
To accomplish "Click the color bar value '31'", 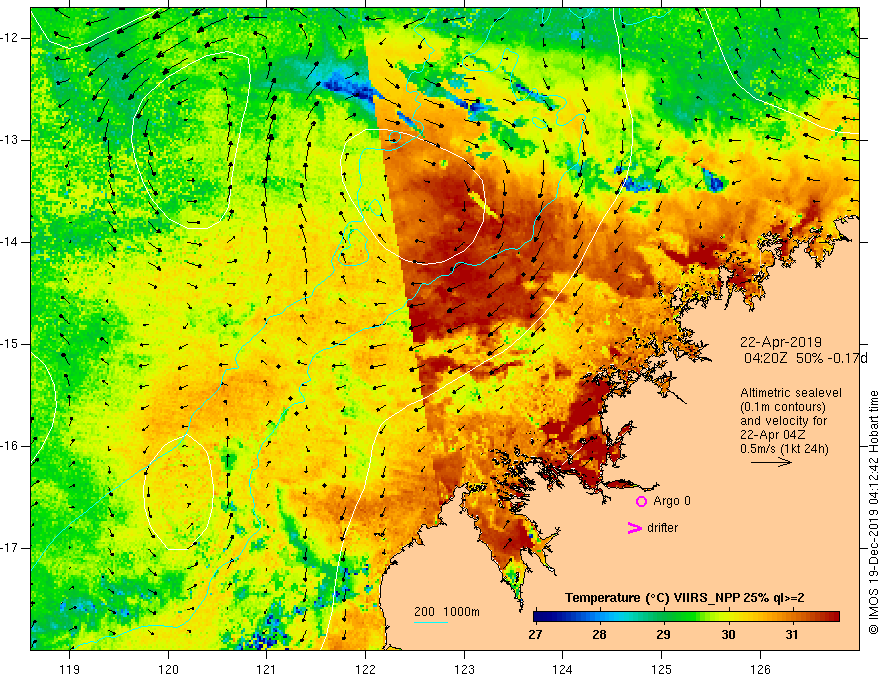I will point(791,635).
